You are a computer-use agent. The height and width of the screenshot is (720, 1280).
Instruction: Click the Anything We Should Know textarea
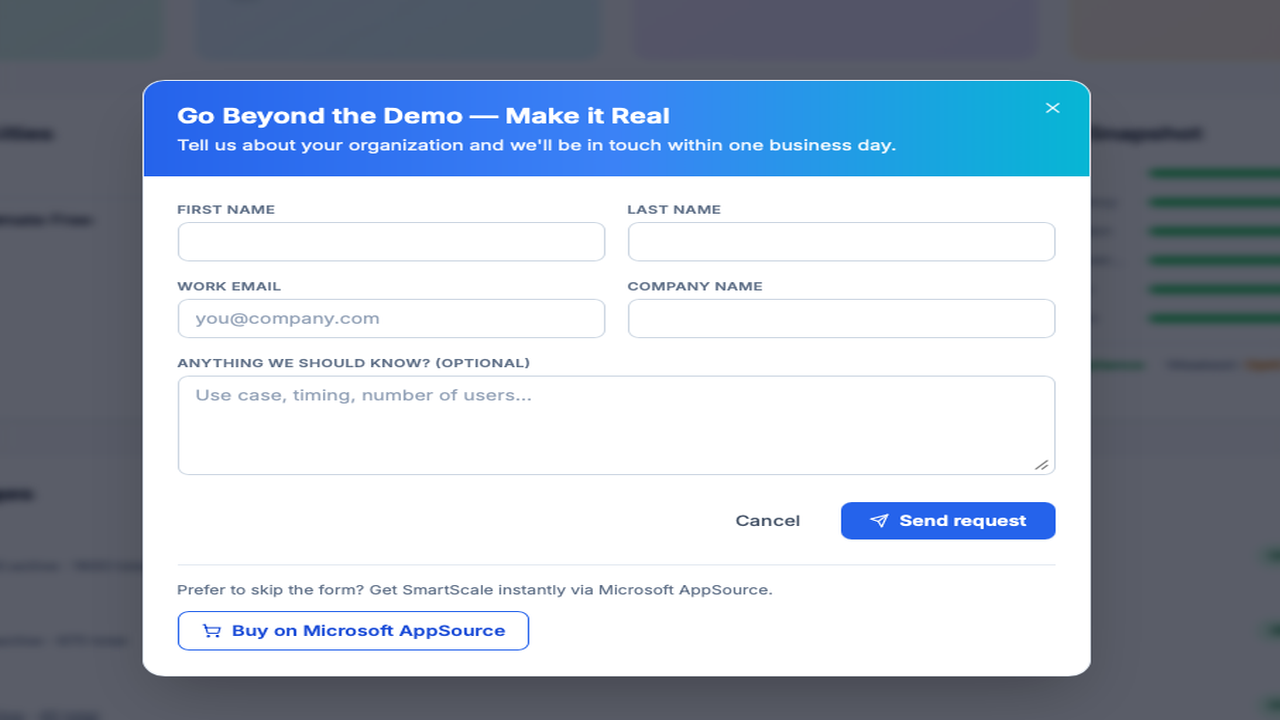[616, 425]
